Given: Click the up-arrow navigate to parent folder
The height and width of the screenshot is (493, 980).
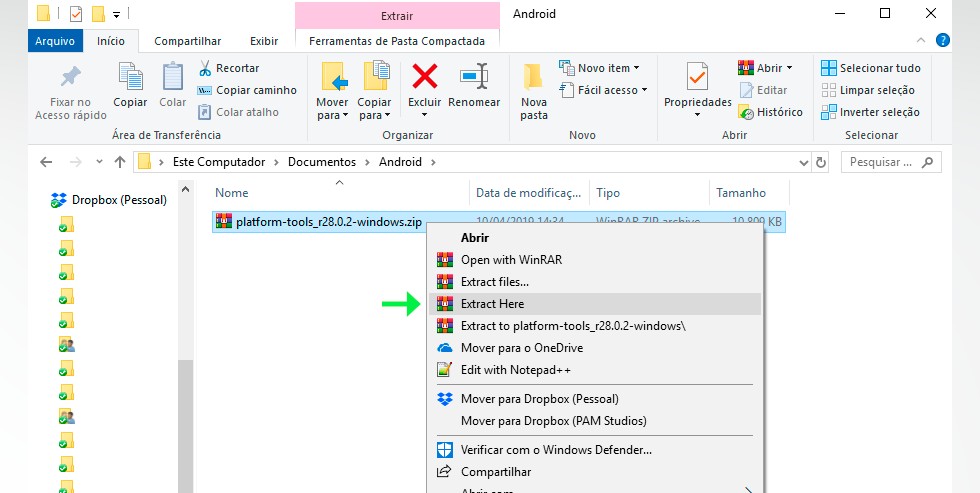Looking at the screenshot, I should click(120, 162).
